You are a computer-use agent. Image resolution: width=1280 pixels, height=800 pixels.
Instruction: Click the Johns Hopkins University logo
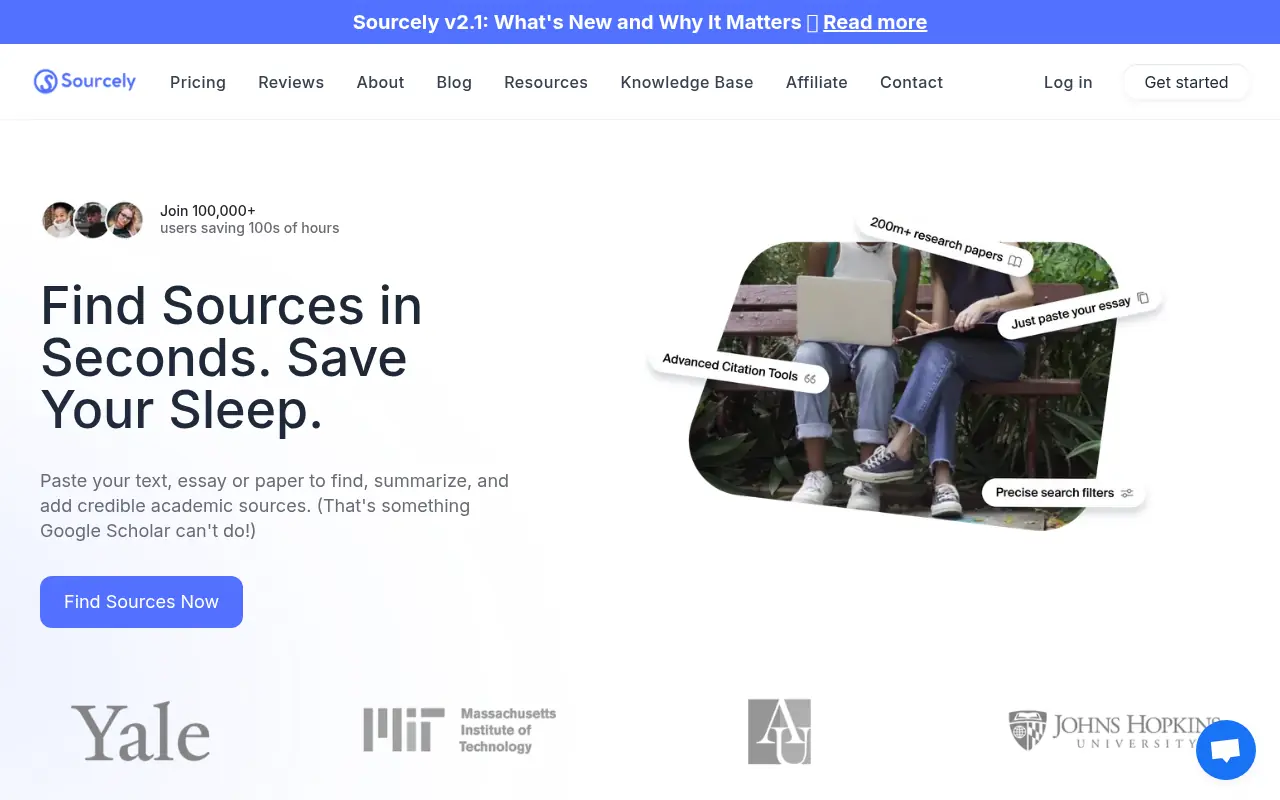click(x=1113, y=731)
